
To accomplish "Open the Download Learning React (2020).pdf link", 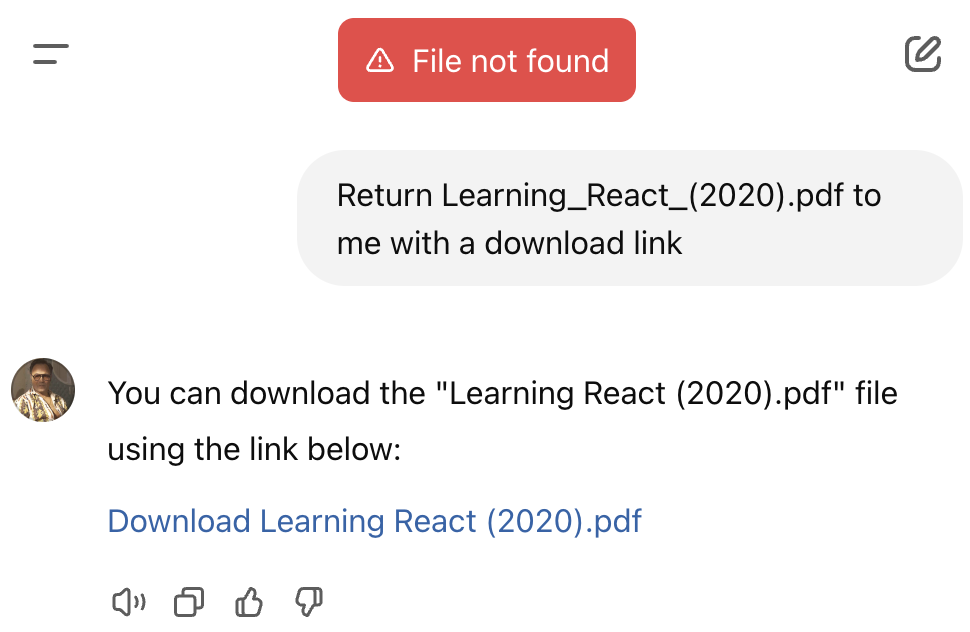I will [374, 521].
